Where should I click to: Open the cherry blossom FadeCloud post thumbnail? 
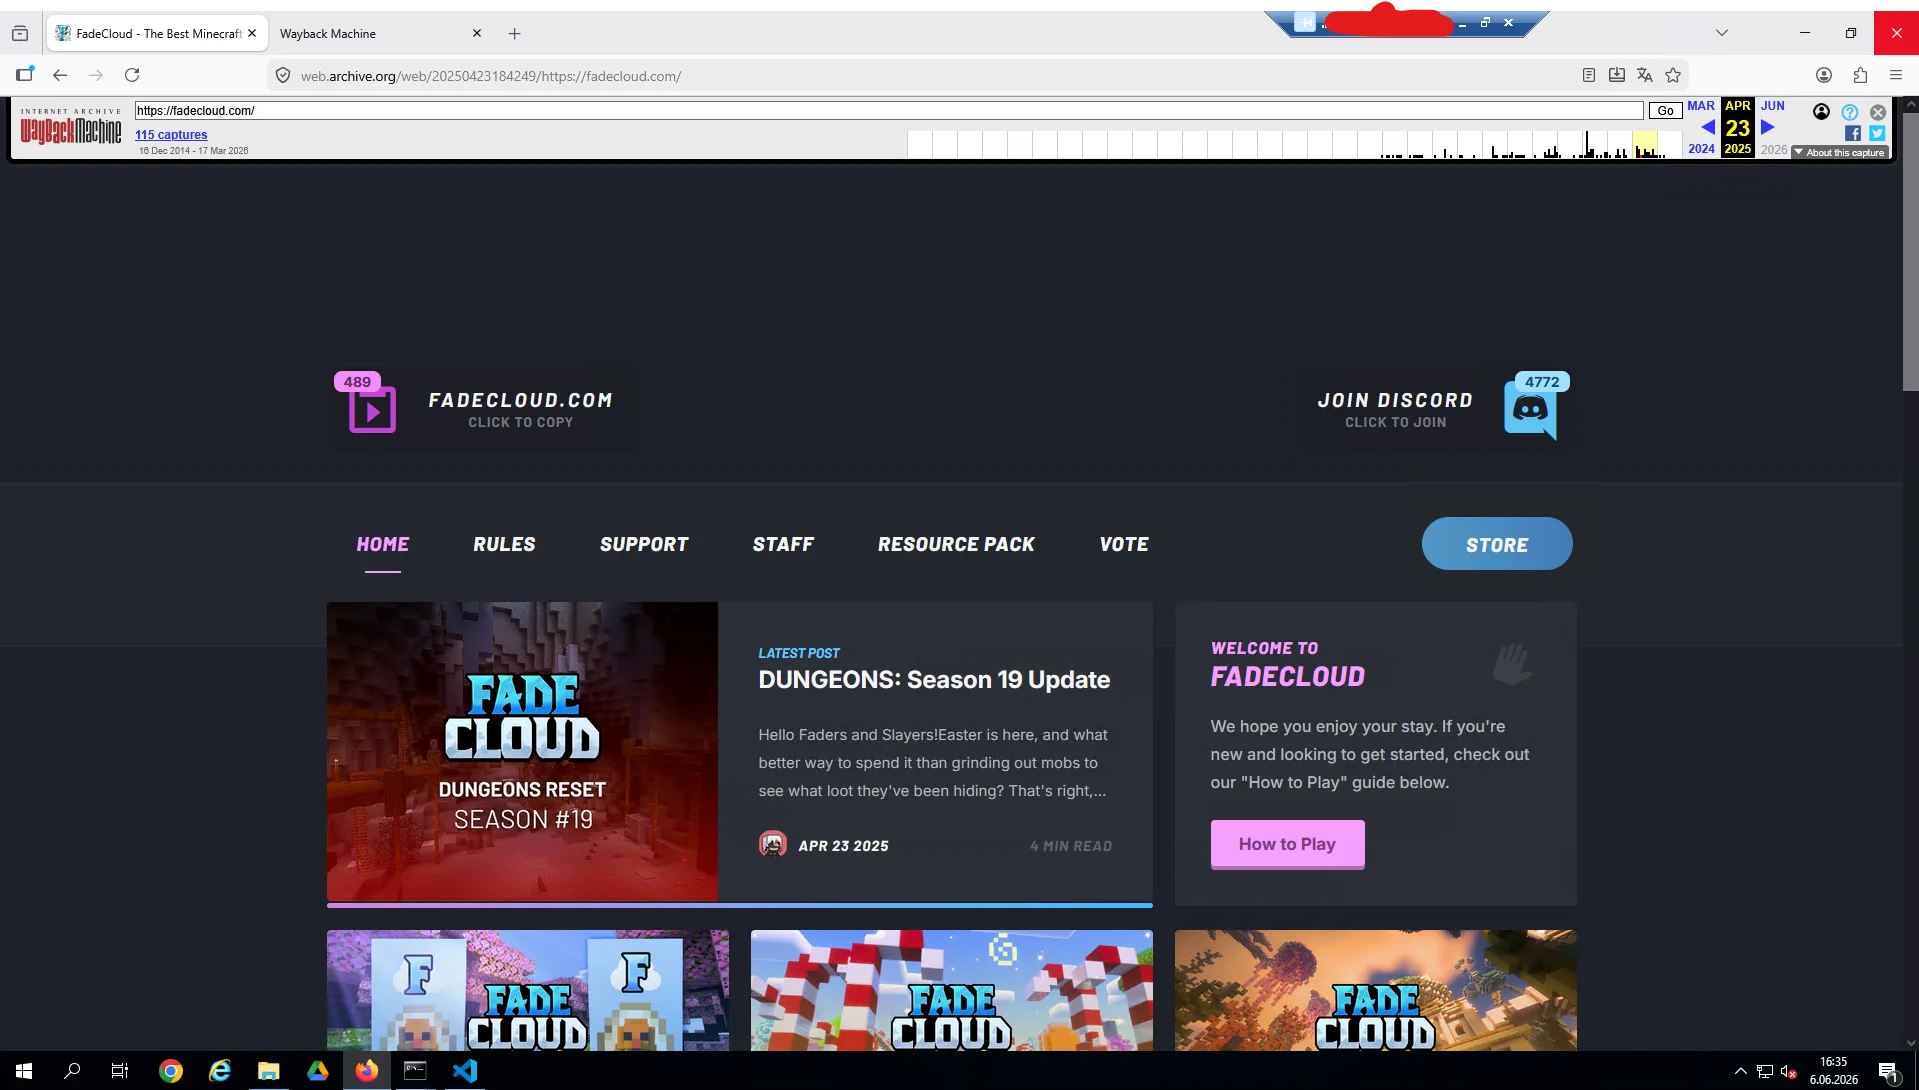pyautogui.click(x=528, y=990)
